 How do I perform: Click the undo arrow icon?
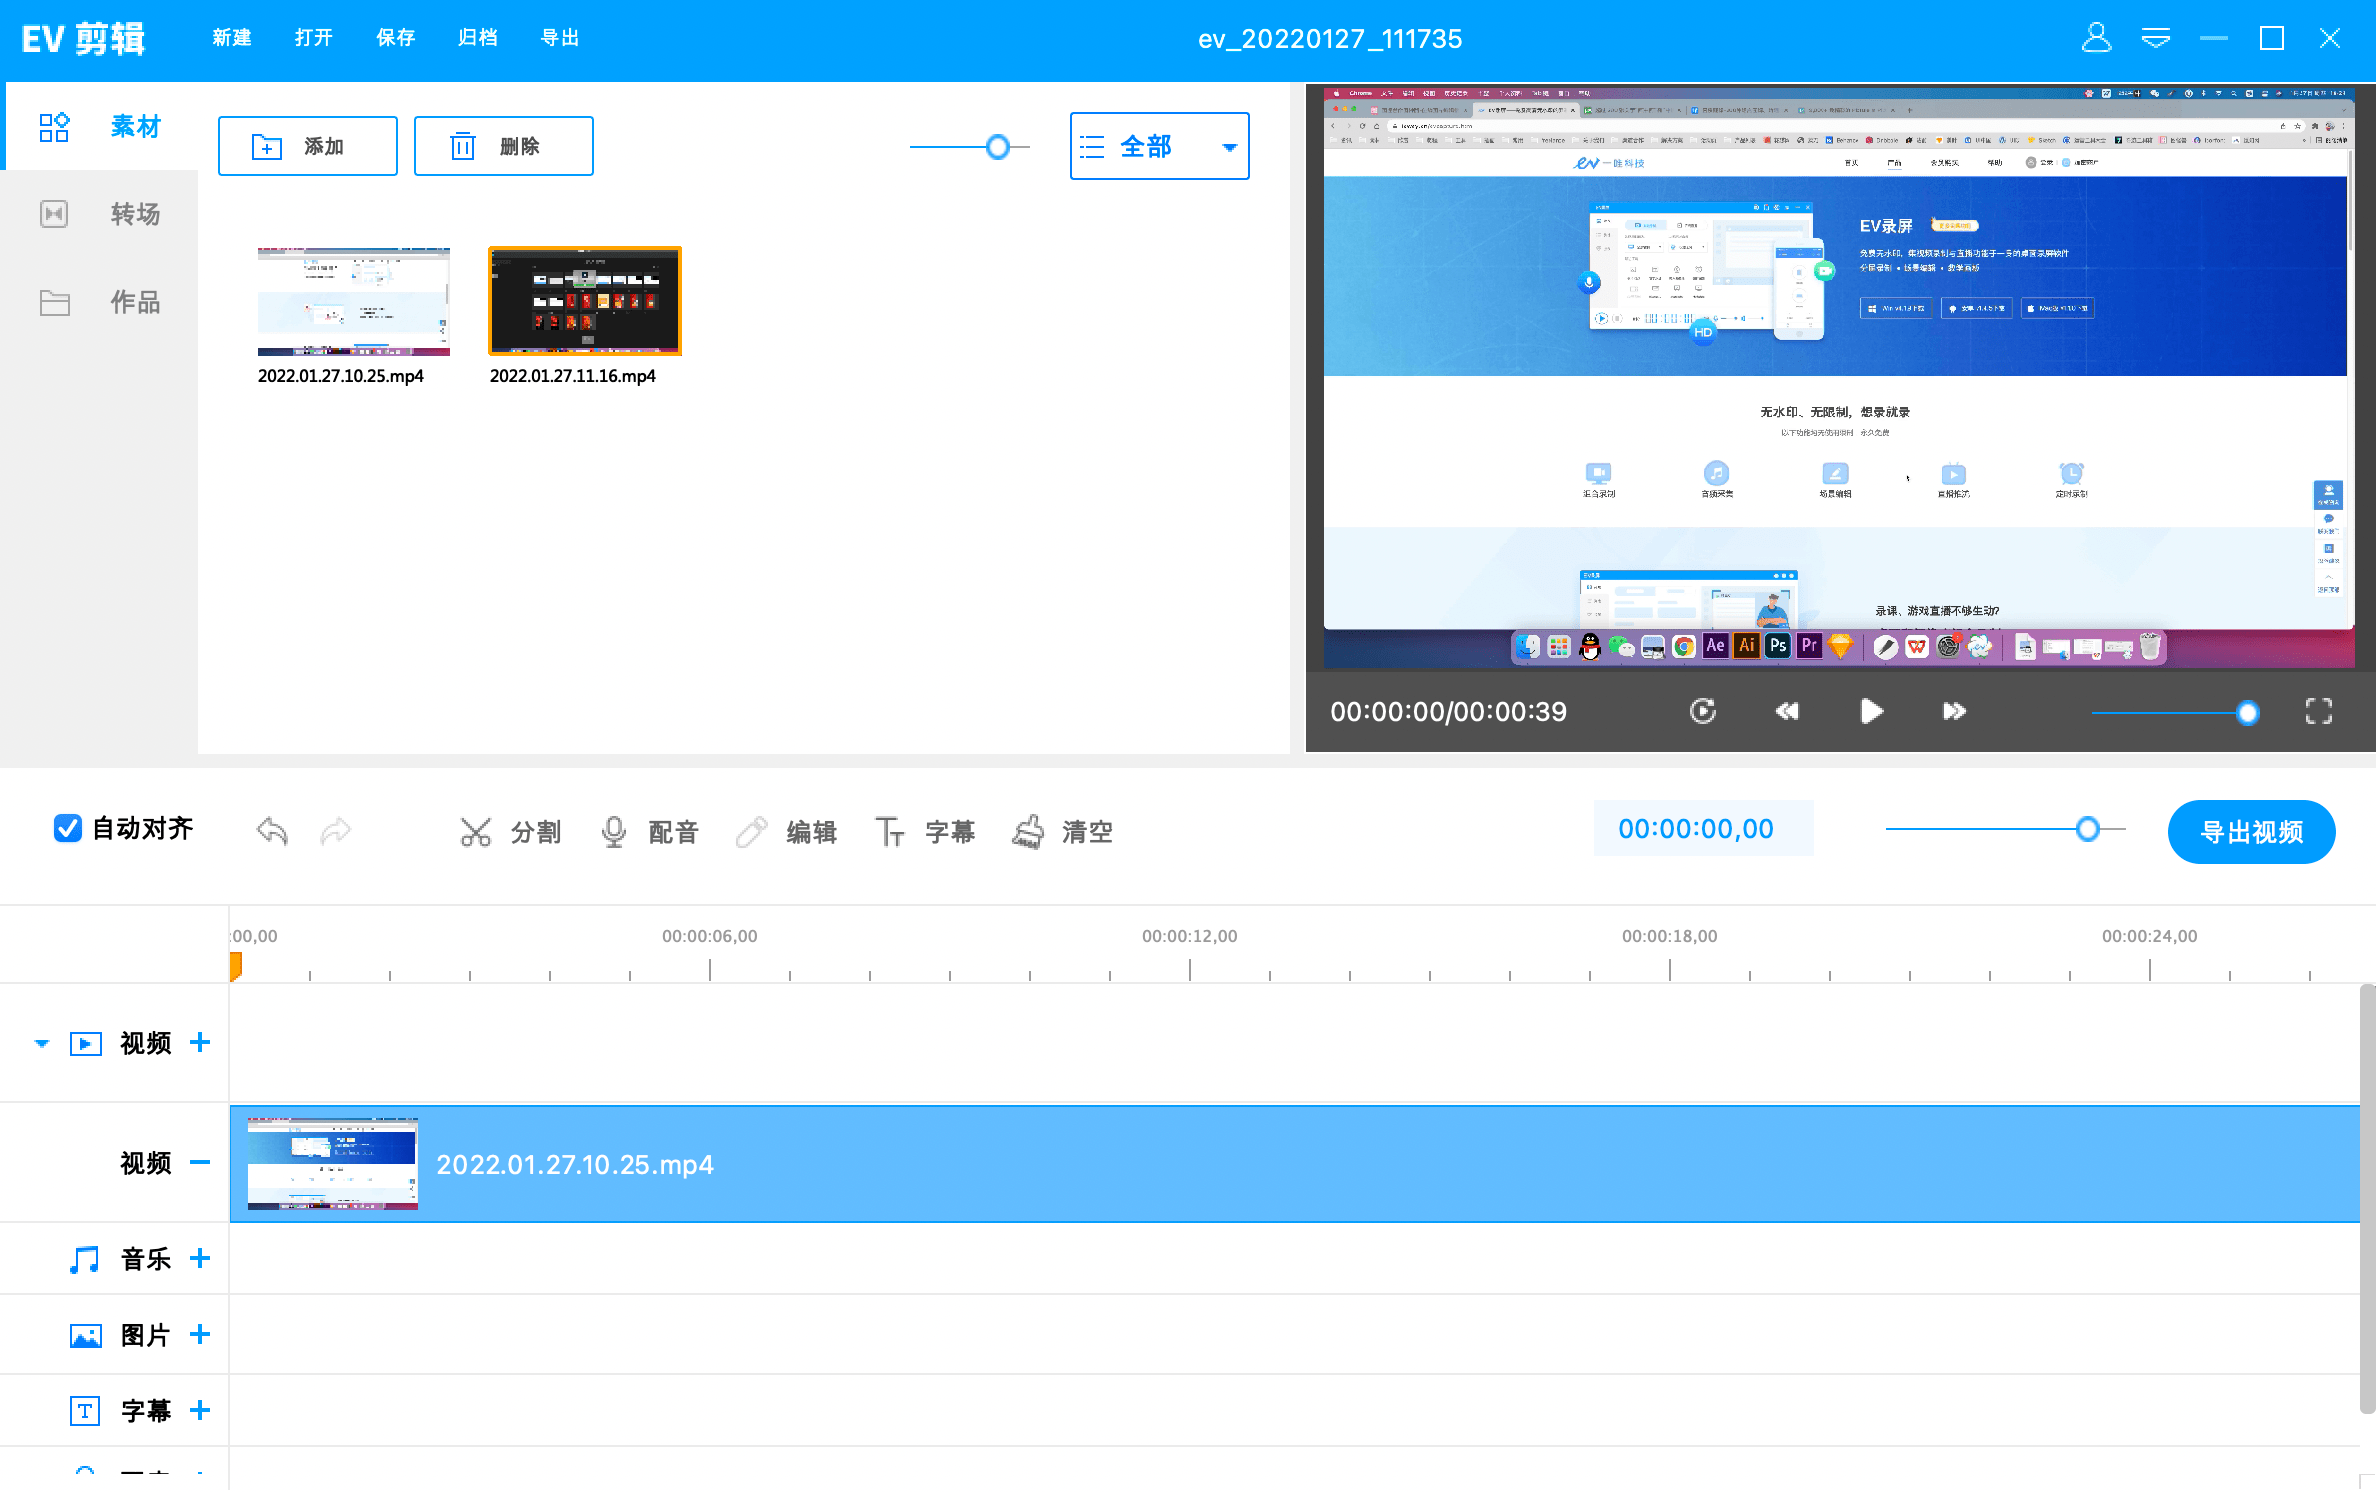(x=272, y=831)
